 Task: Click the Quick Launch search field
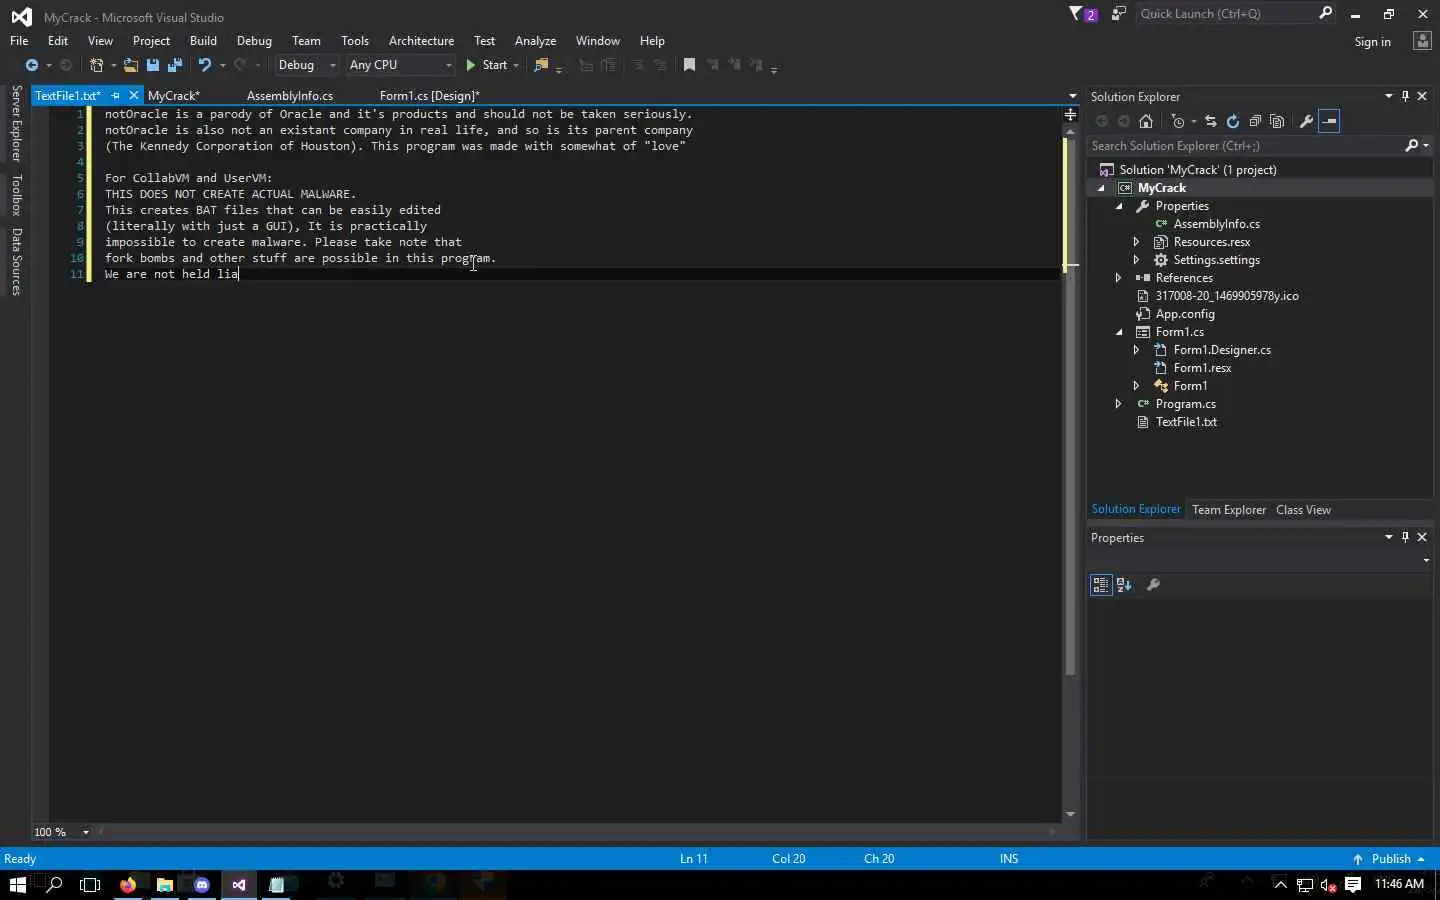click(1228, 14)
